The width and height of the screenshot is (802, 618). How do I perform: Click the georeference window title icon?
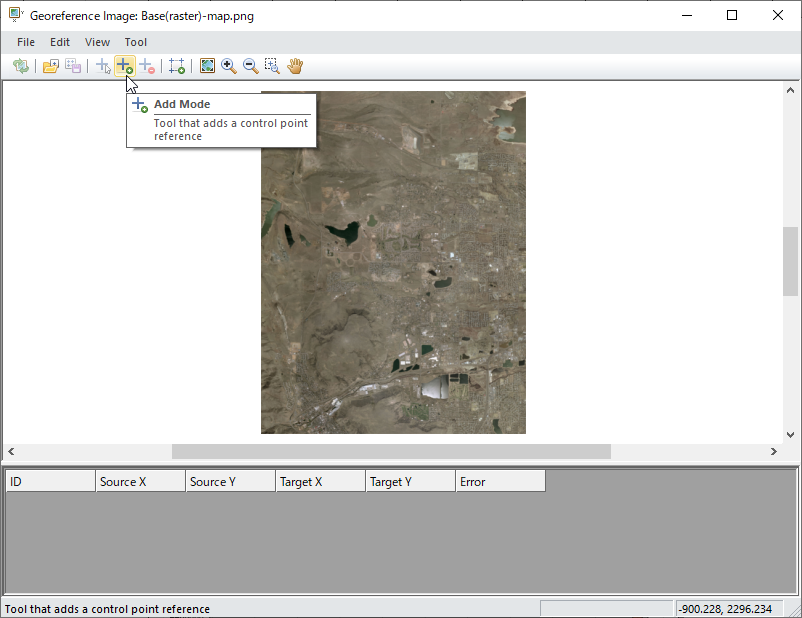coord(16,15)
